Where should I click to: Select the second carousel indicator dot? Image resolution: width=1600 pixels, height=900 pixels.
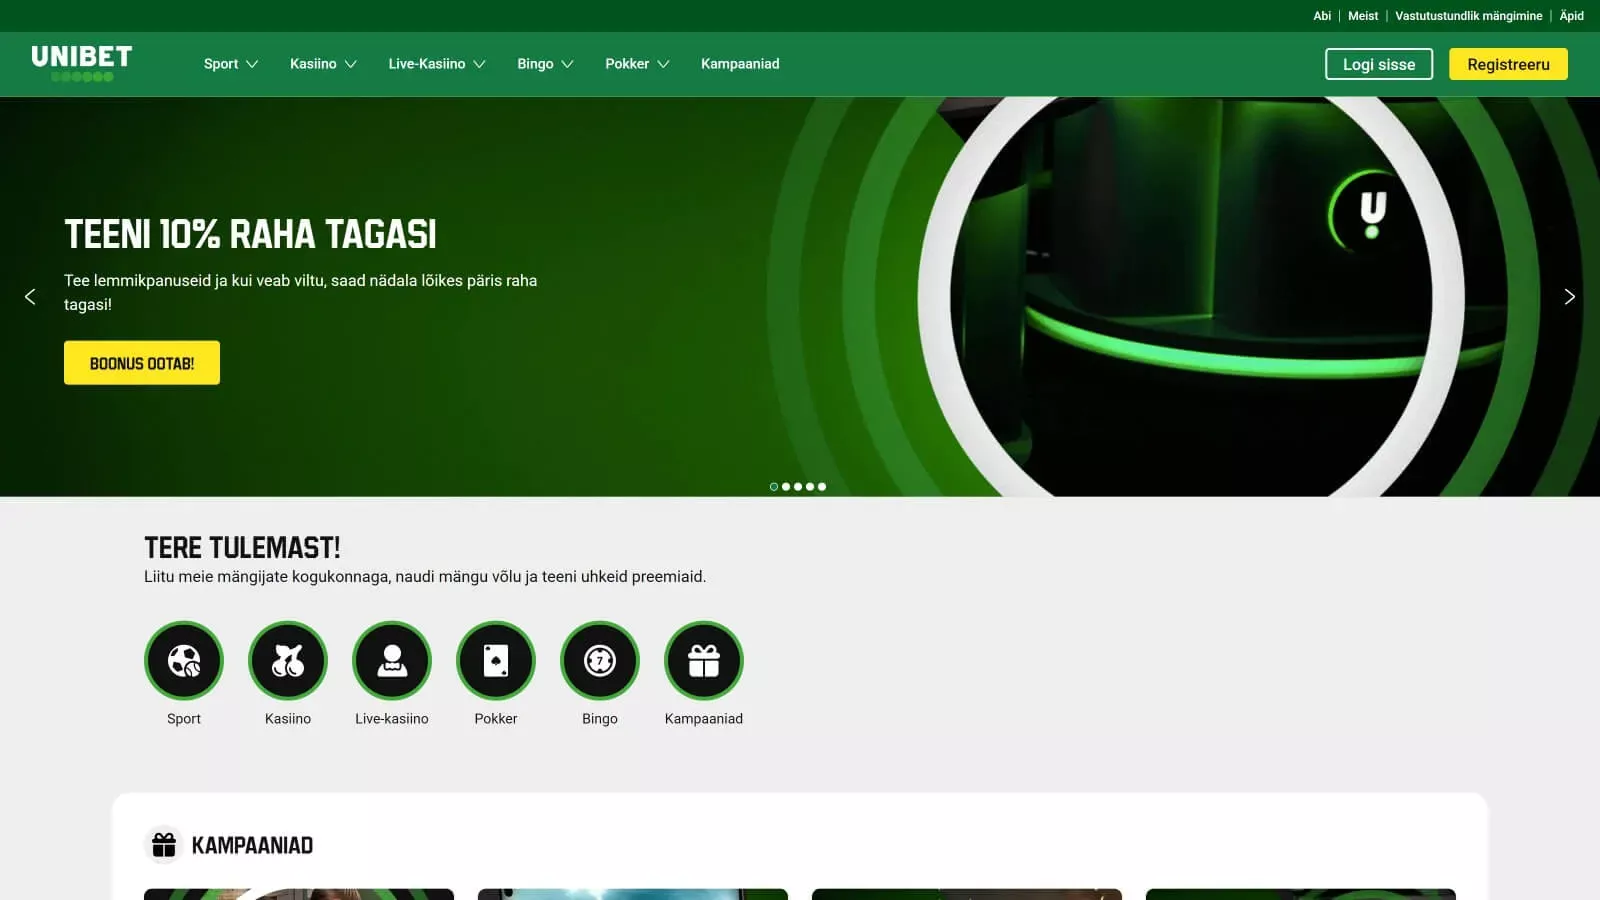785,487
